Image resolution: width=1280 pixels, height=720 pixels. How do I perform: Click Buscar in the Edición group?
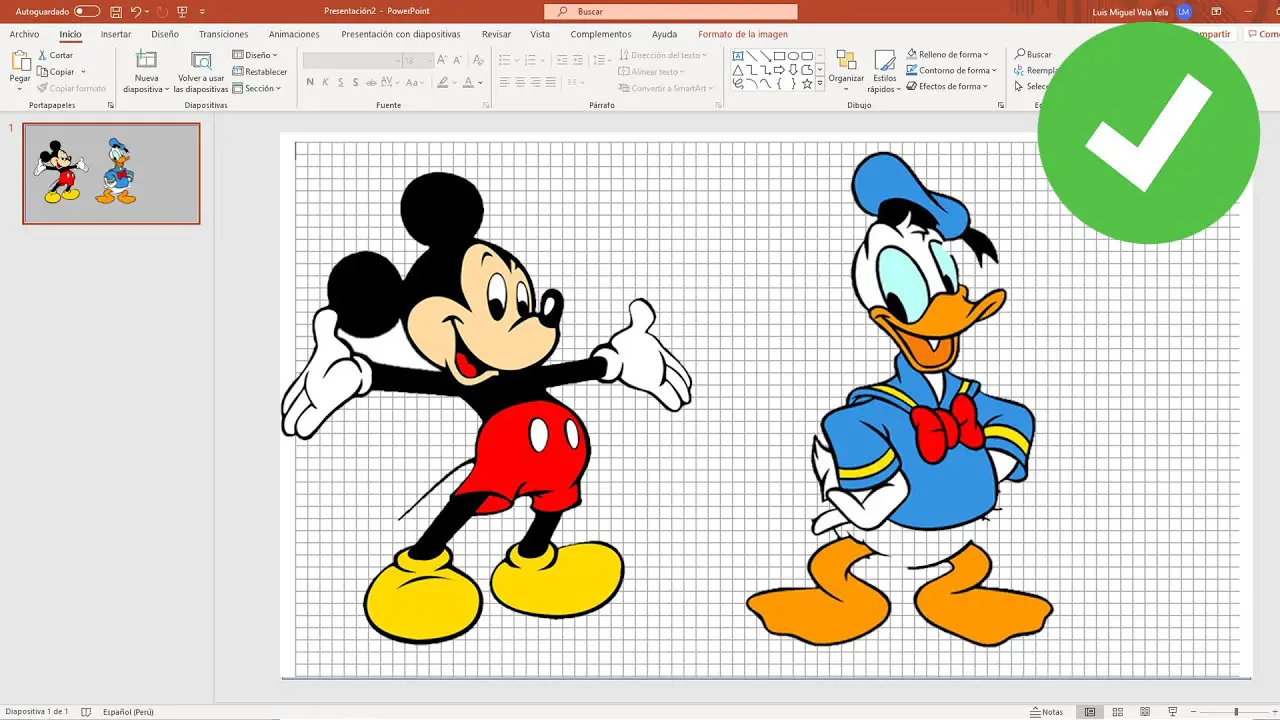1033,54
